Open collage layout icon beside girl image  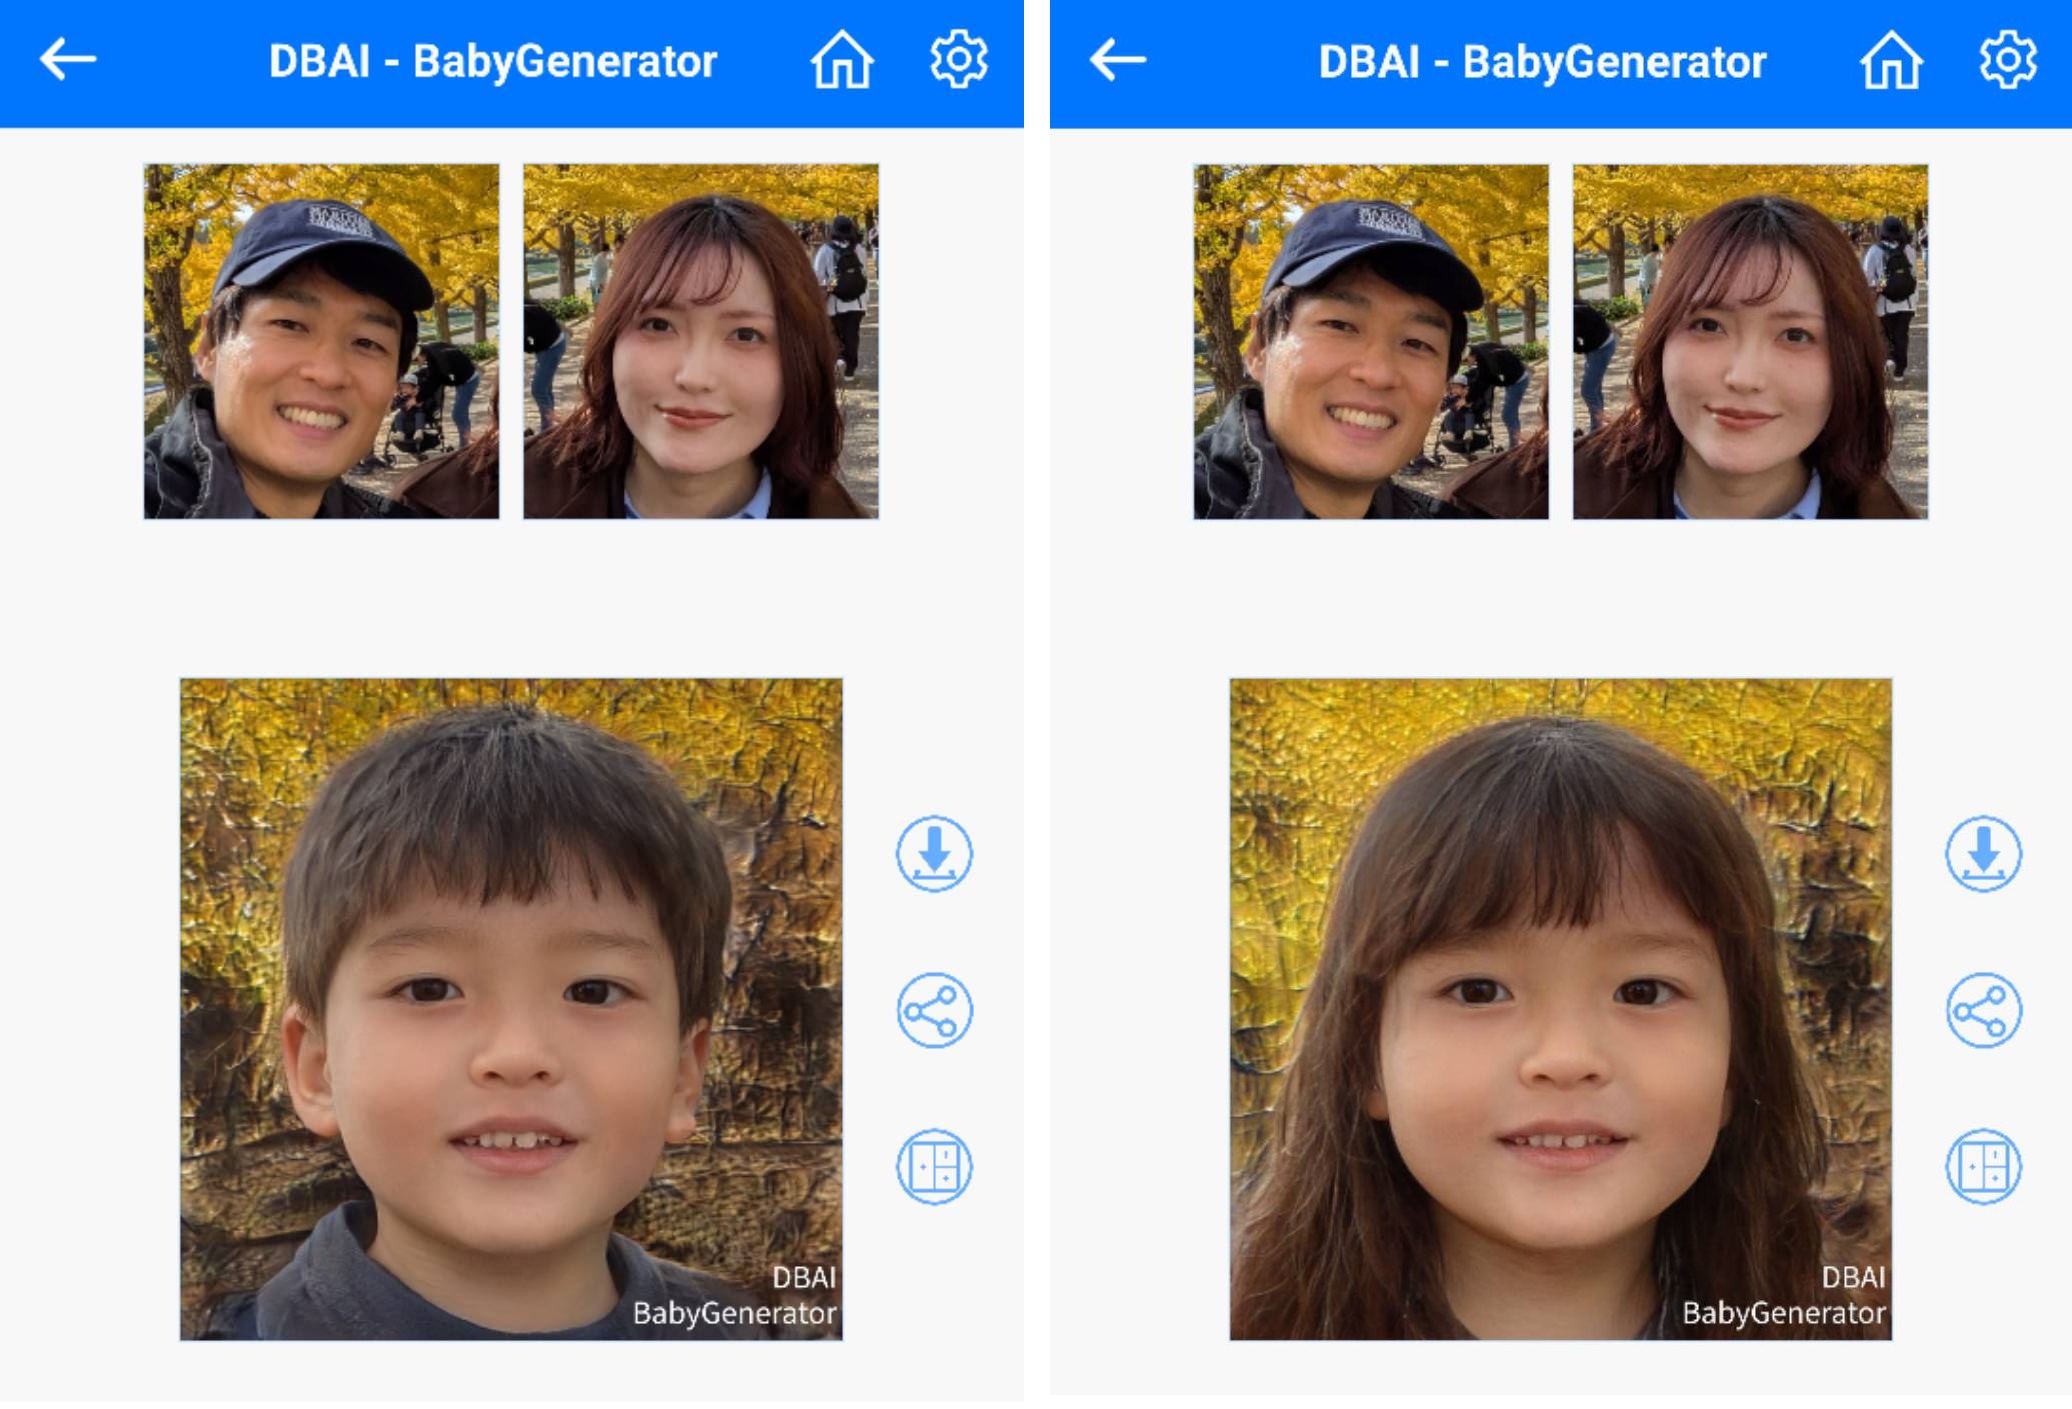tap(1983, 1166)
